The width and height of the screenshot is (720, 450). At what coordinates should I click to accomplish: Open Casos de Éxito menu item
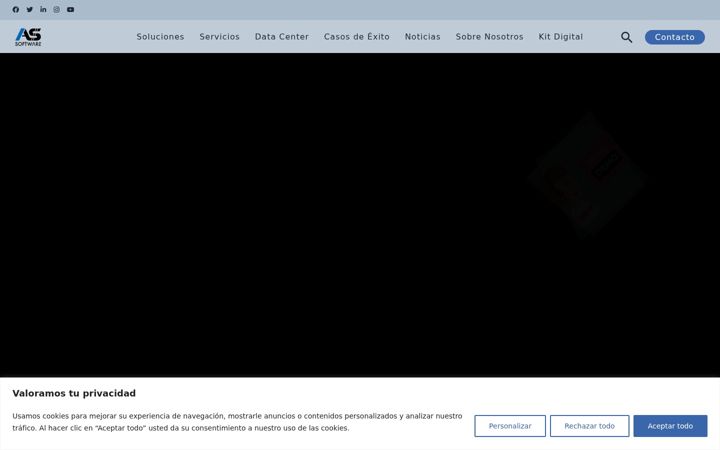357,37
